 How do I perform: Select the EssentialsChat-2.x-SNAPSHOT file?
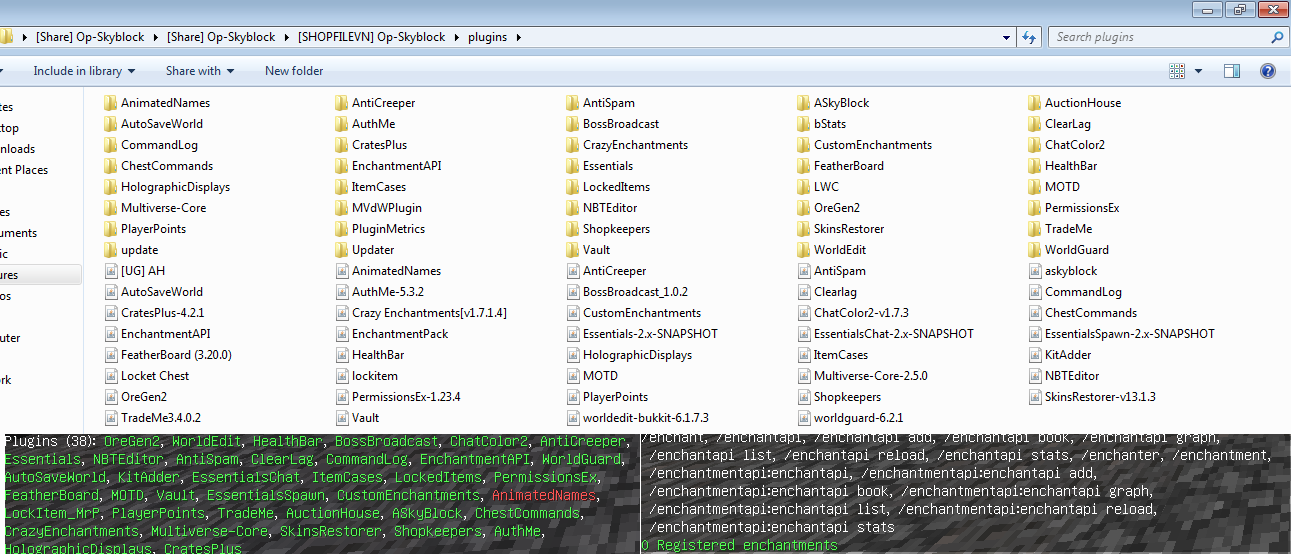(885, 334)
